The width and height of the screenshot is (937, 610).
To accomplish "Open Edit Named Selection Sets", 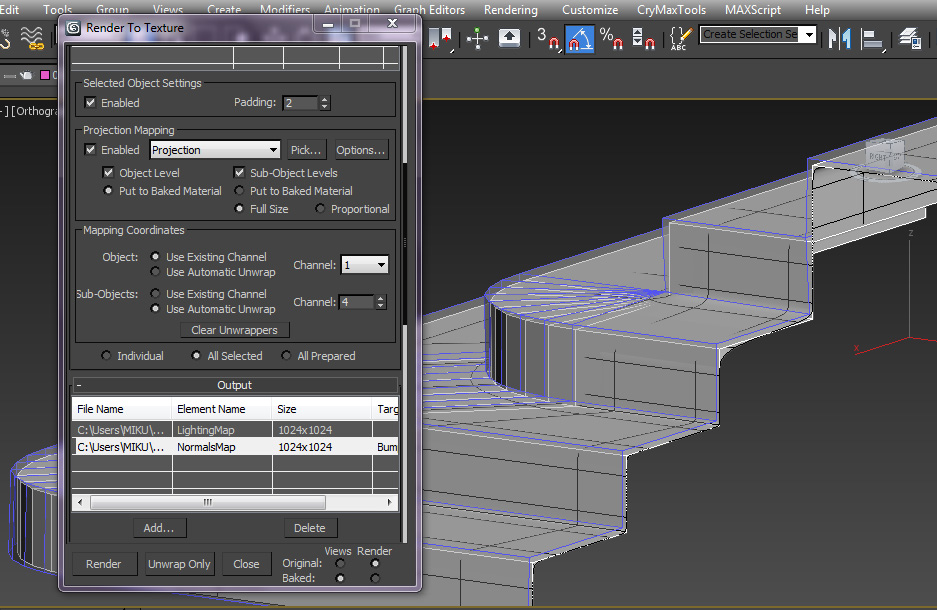I will (x=680, y=39).
